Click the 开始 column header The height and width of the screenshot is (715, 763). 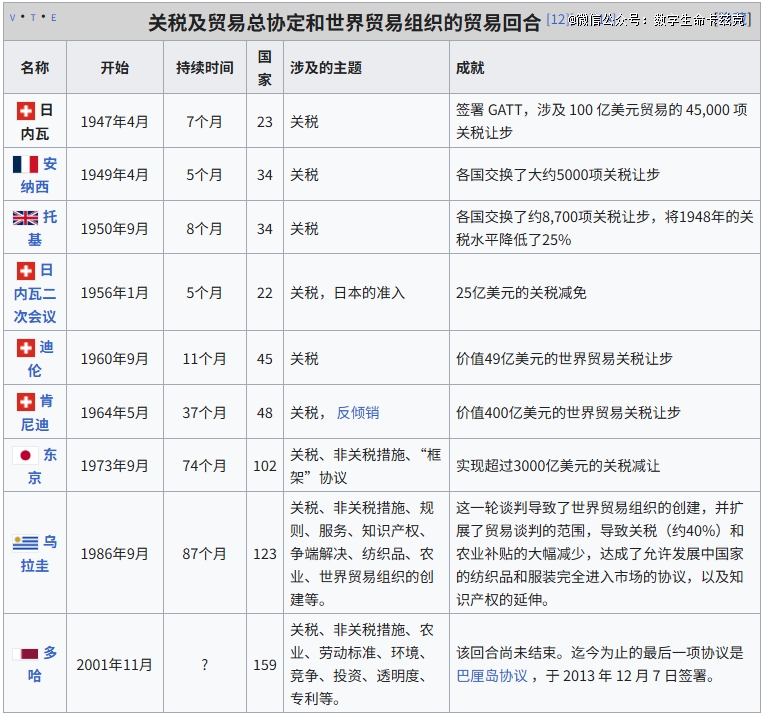point(114,68)
